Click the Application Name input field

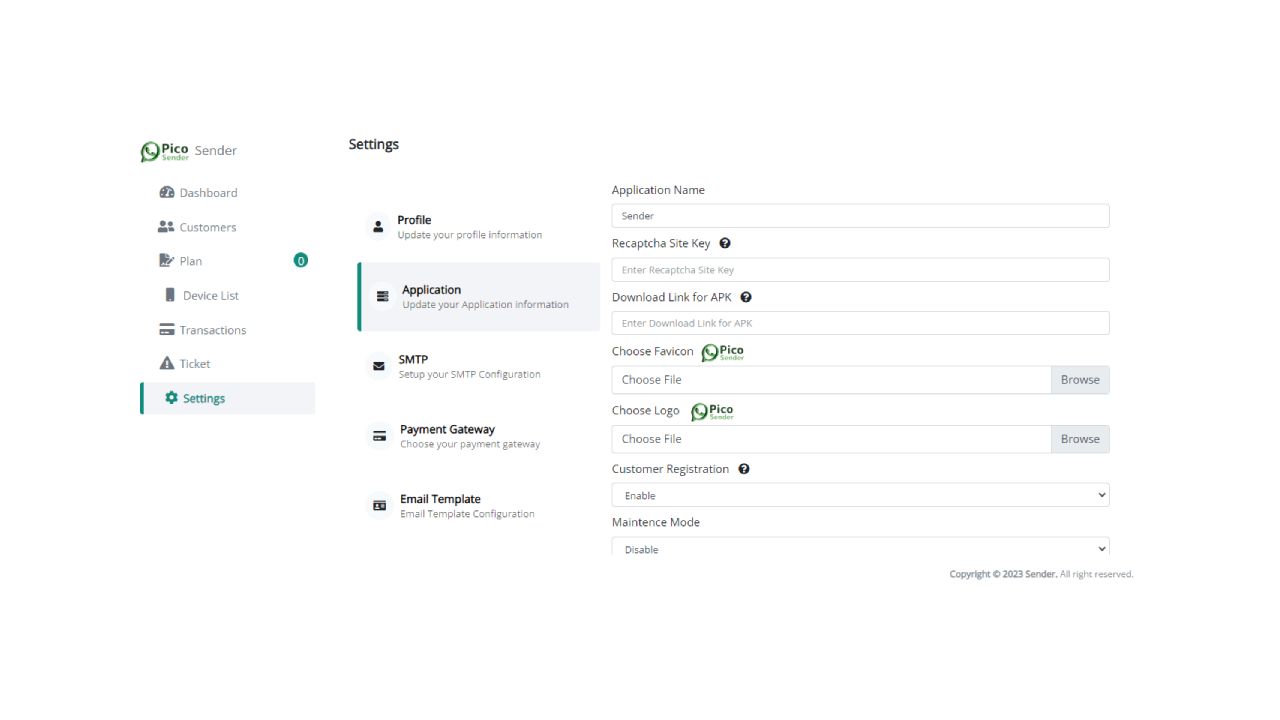860,216
